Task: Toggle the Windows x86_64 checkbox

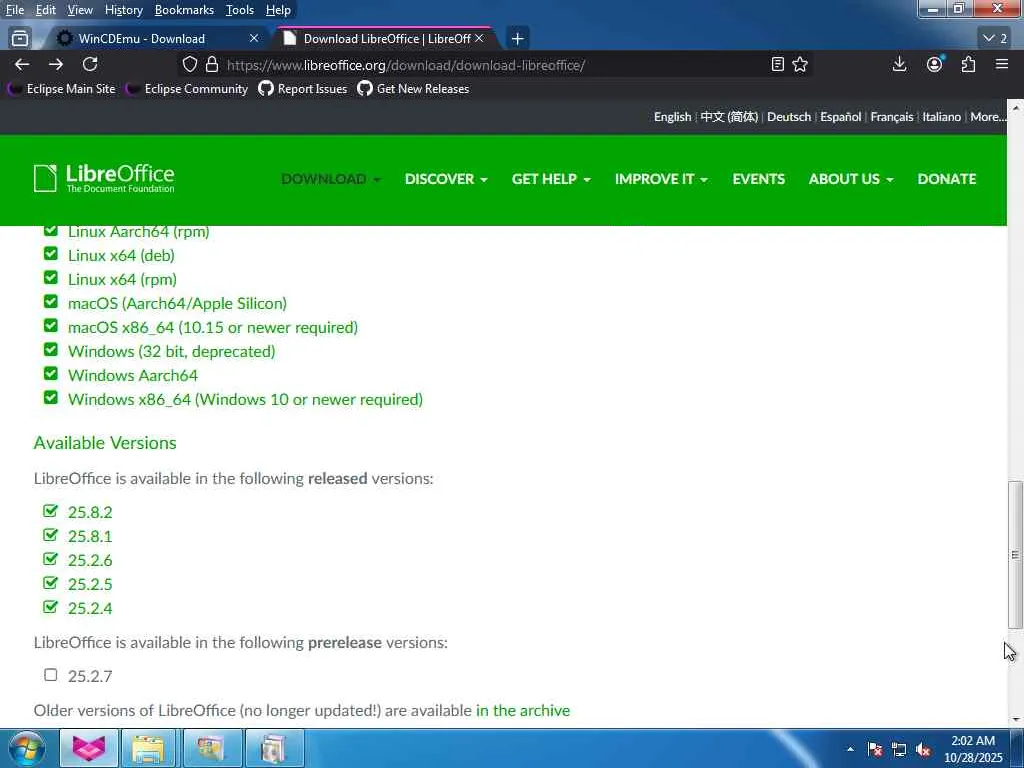Action: (x=51, y=397)
